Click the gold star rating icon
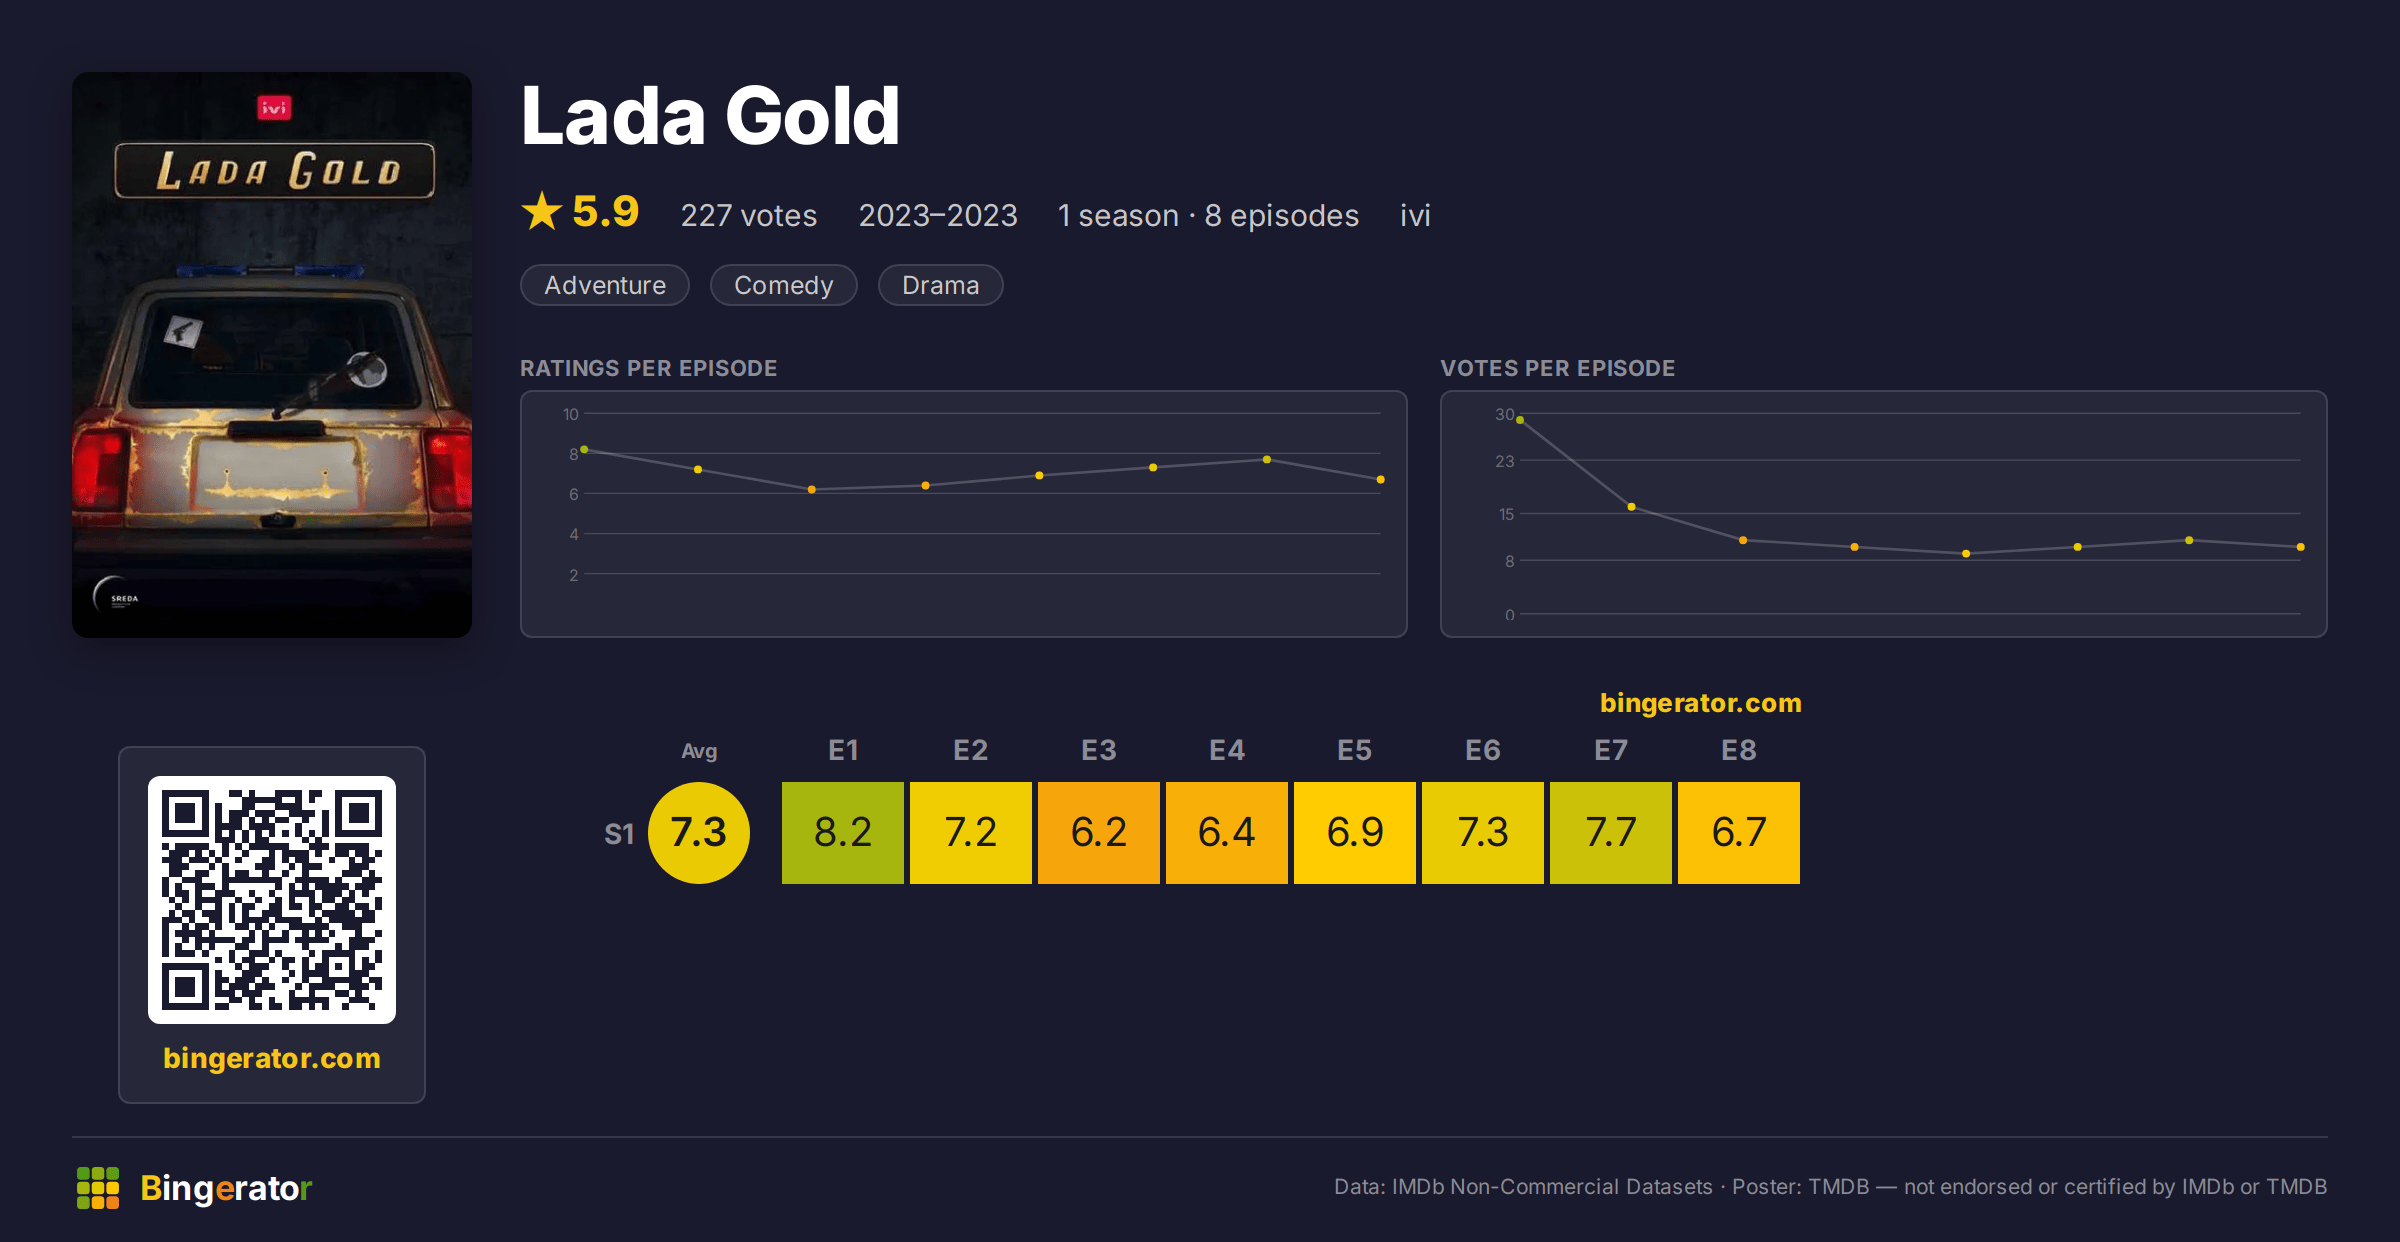The height and width of the screenshot is (1242, 2400). tap(542, 211)
